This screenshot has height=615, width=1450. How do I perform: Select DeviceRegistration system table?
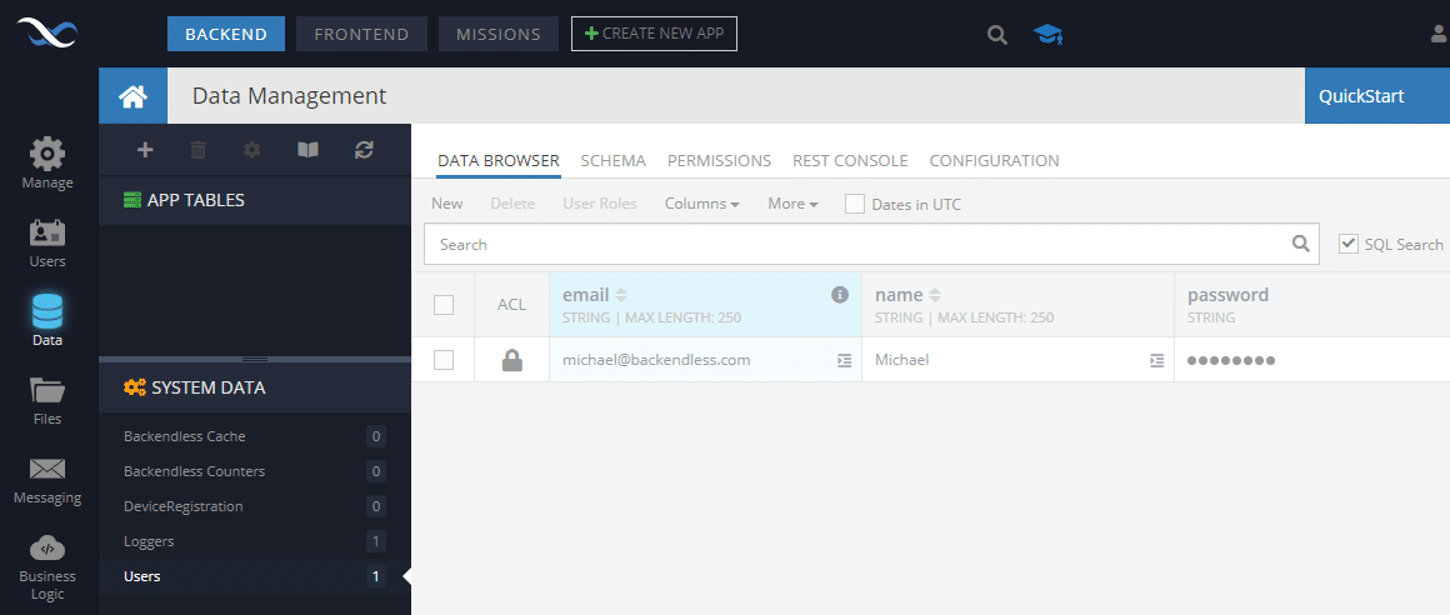pyautogui.click(x=254, y=506)
